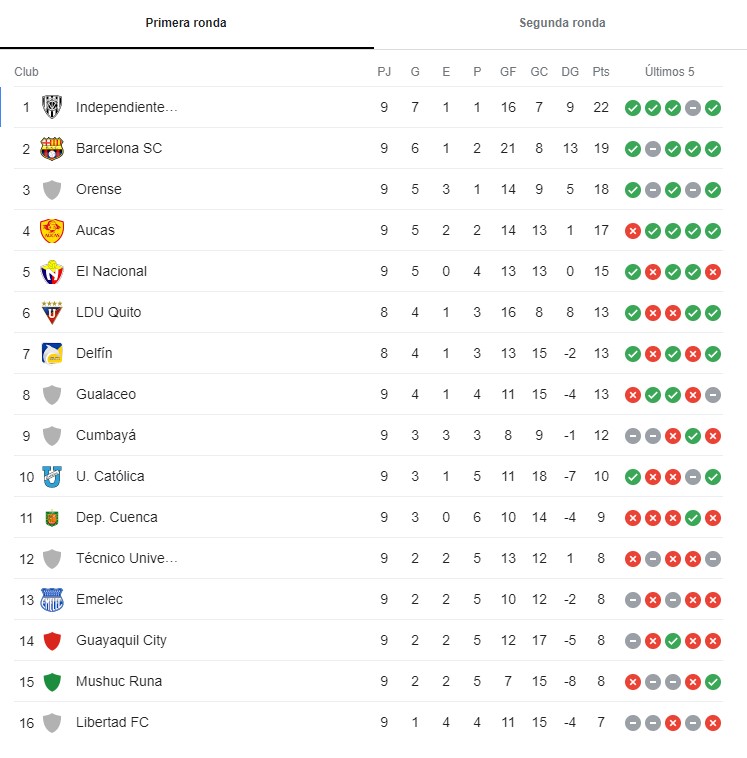This screenshot has height=758, width=747.
Task: Click the Independiente del Valle club crest
Action: [52, 107]
